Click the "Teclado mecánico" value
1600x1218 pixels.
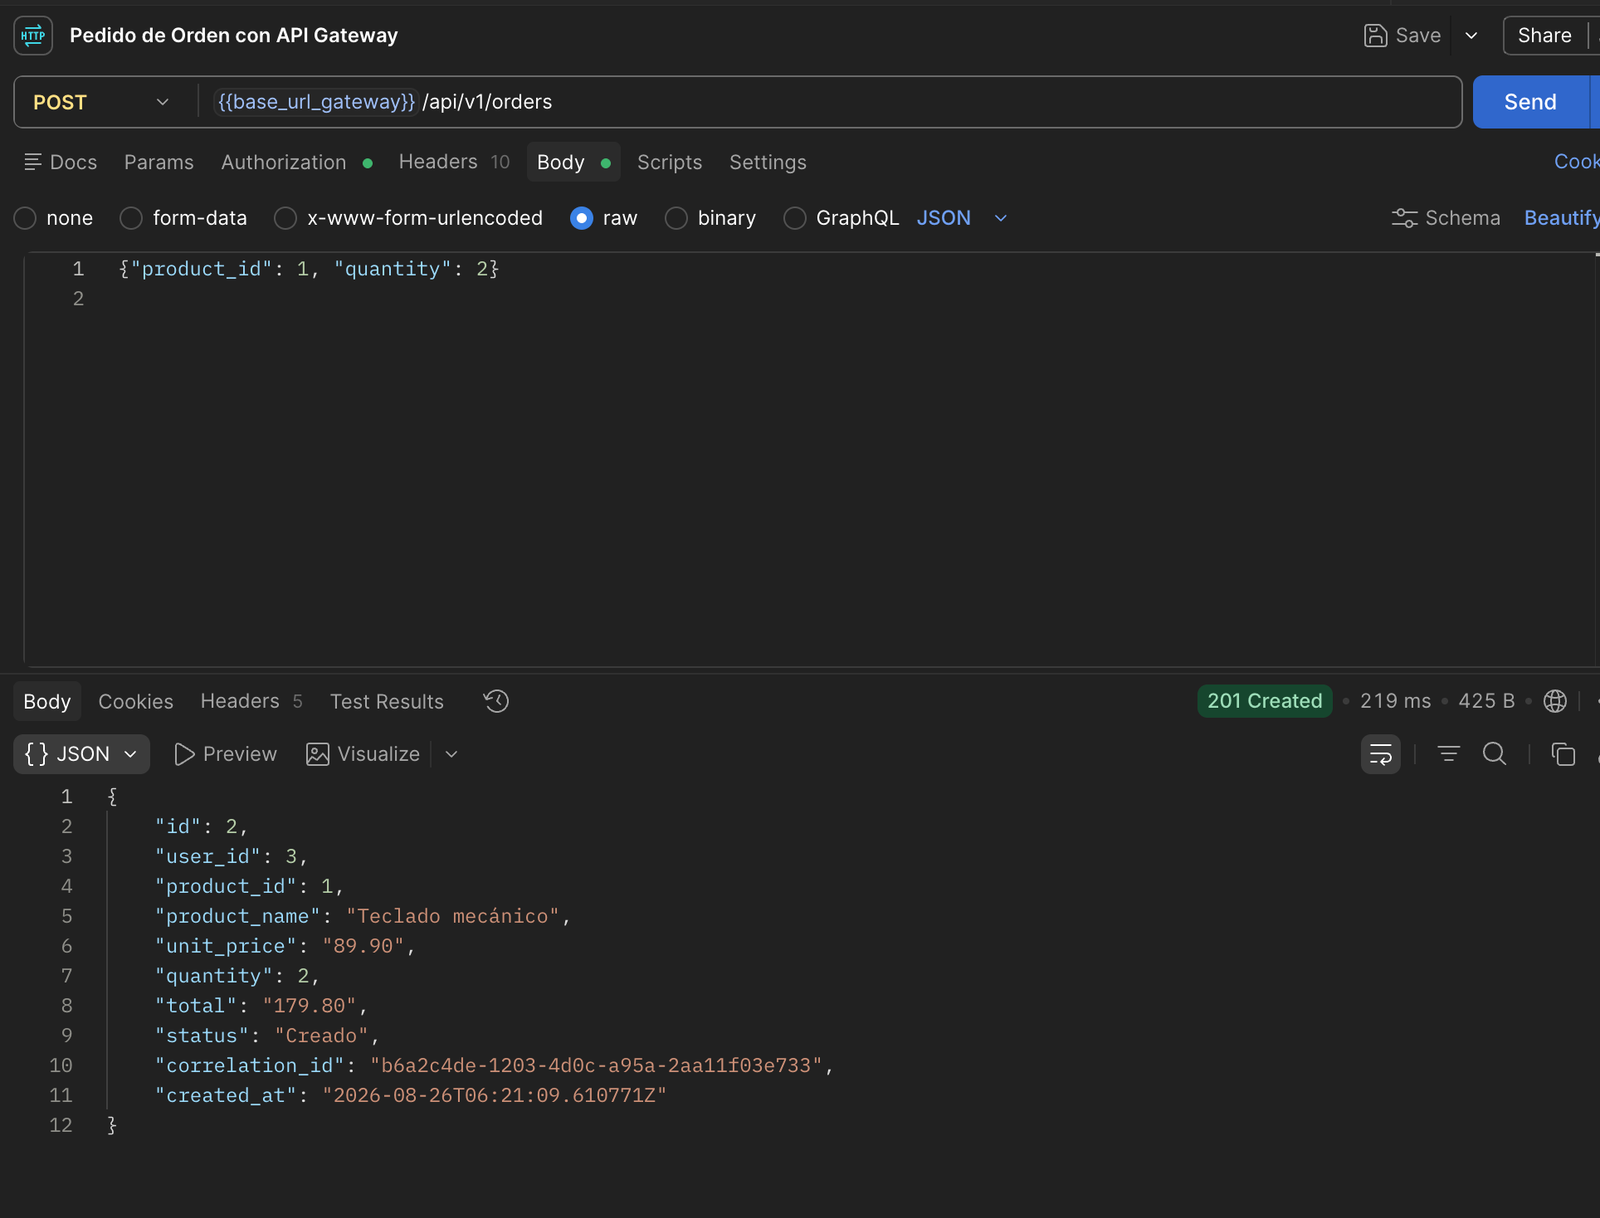453,917
